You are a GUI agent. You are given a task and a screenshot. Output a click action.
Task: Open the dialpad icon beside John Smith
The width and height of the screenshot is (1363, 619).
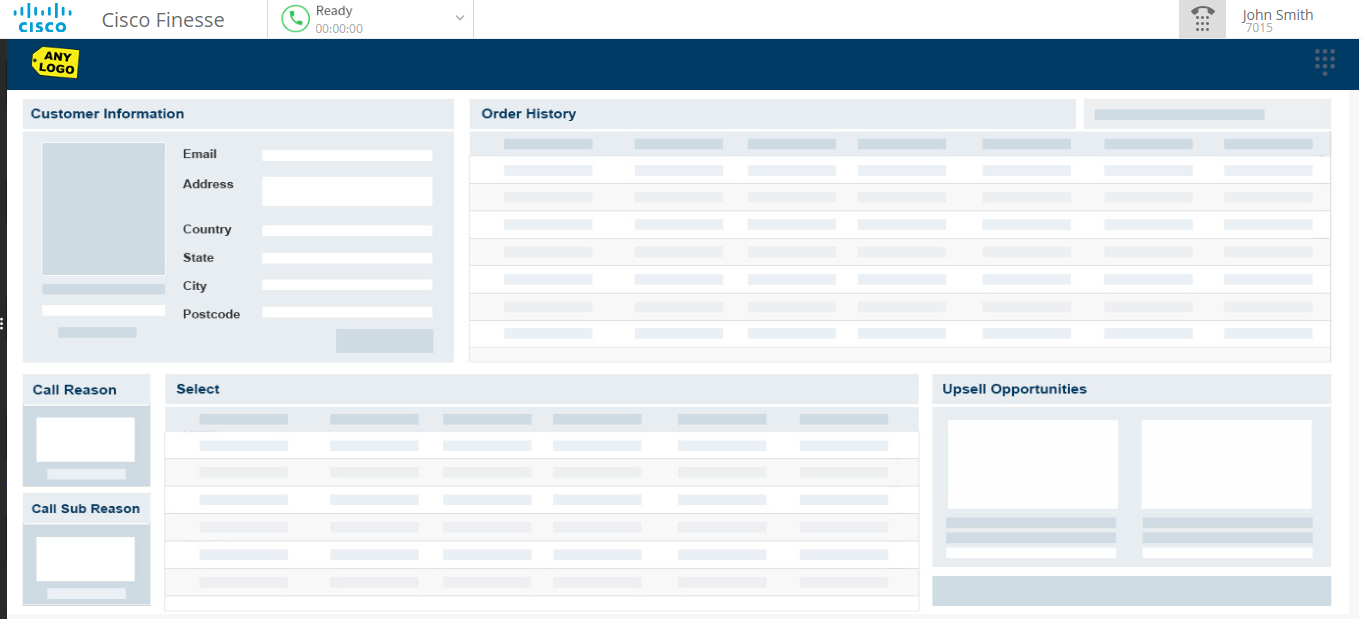click(1202, 18)
